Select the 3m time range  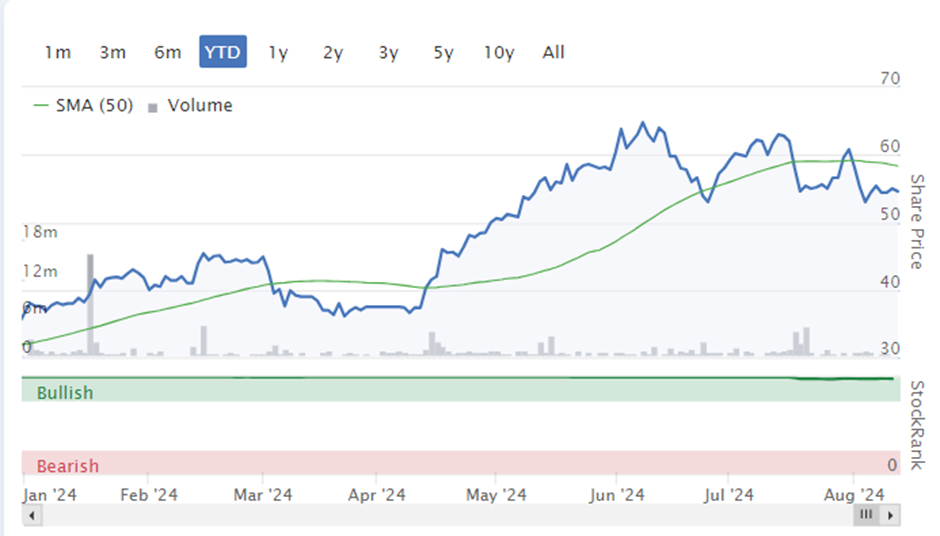click(x=113, y=52)
